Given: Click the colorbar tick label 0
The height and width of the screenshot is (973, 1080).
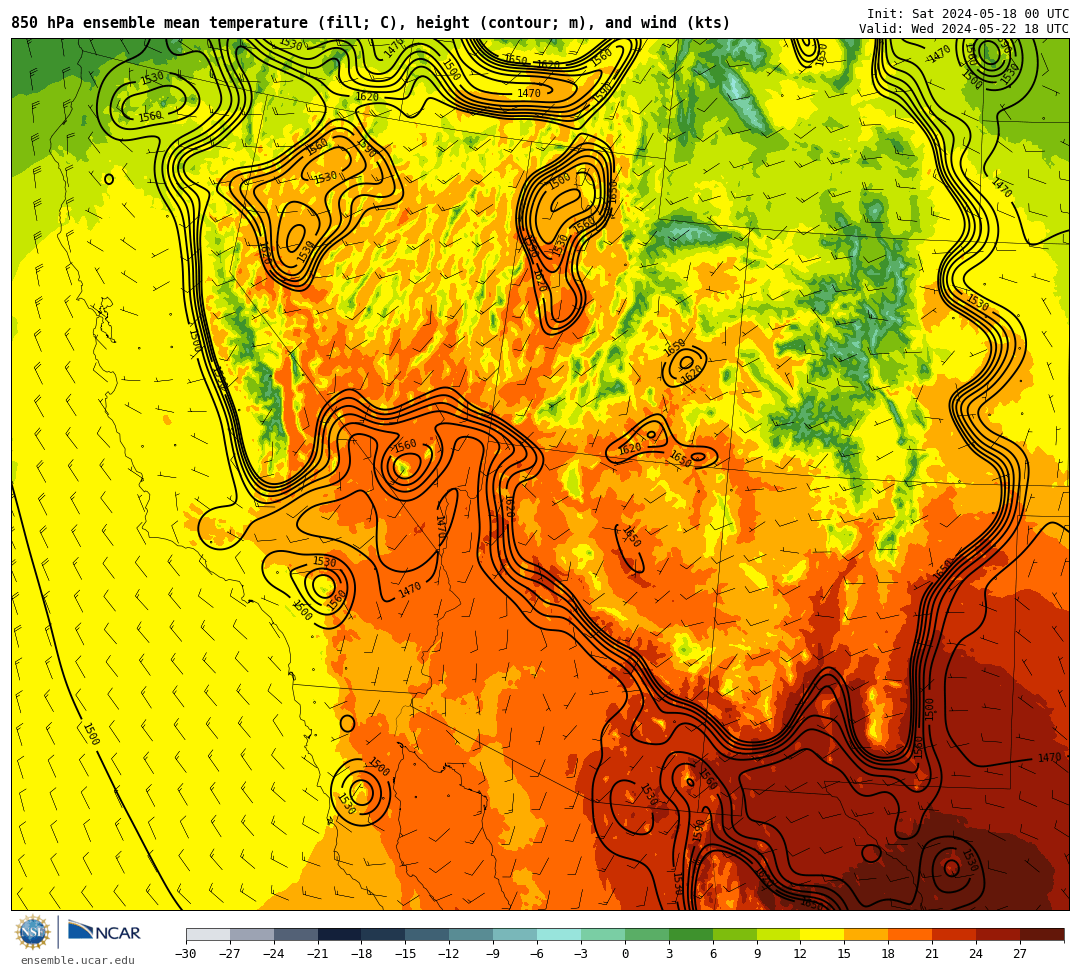Looking at the screenshot, I should pyautogui.click(x=625, y=954).
